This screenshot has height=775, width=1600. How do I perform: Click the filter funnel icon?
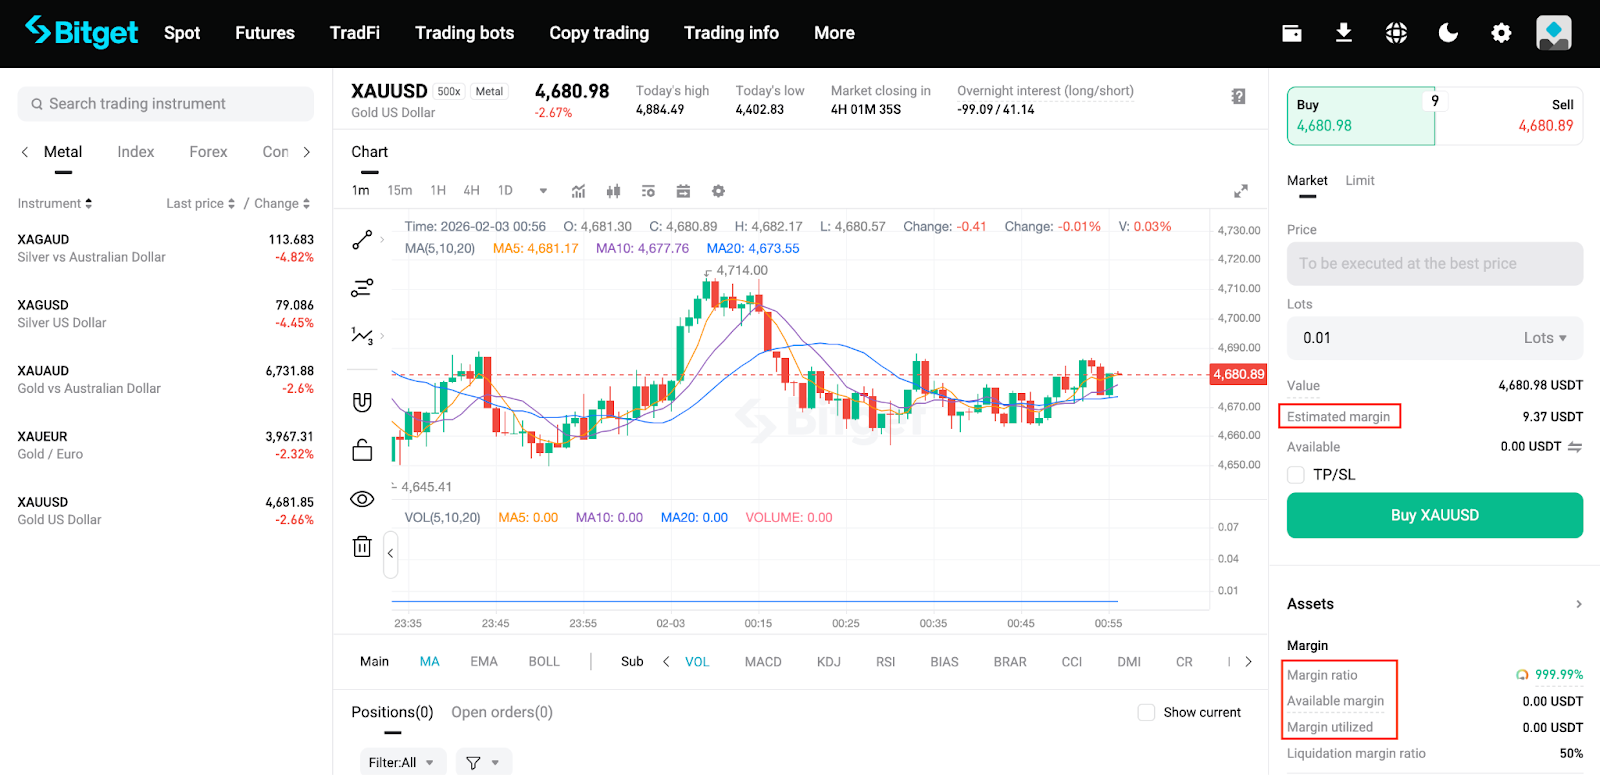coord(473,763)
